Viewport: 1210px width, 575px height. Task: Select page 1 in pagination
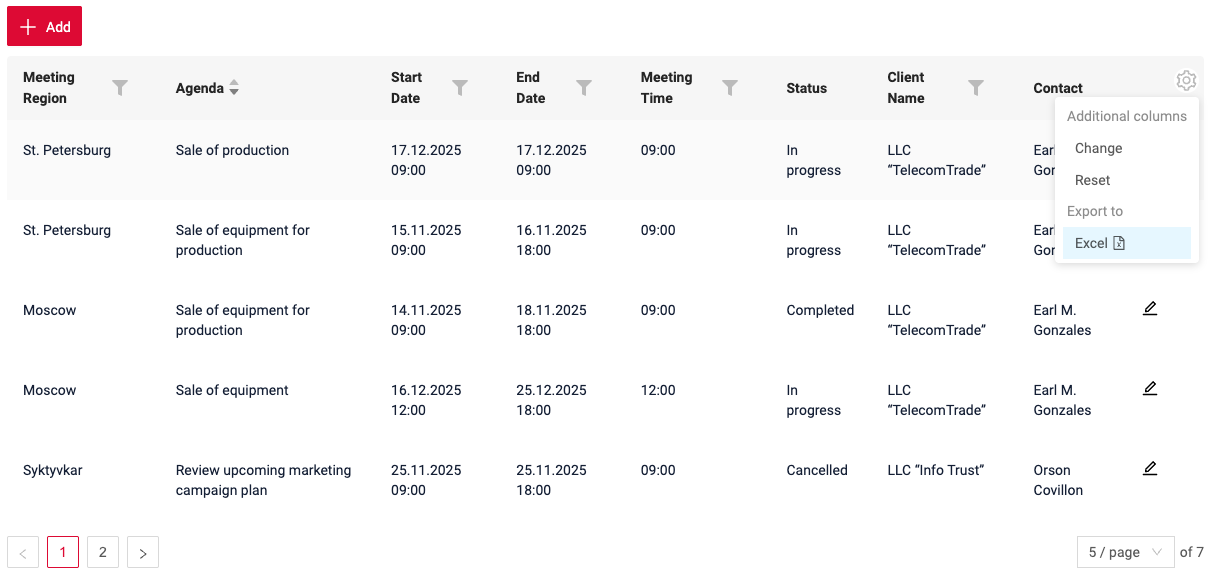tap(63, 552)
